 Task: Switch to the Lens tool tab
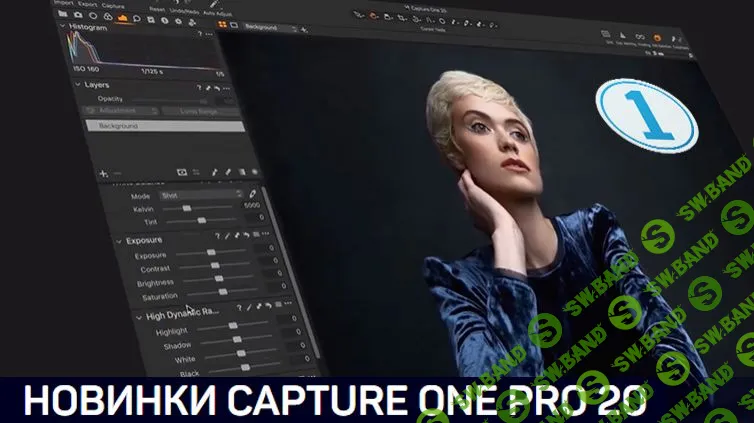point(93,16)
